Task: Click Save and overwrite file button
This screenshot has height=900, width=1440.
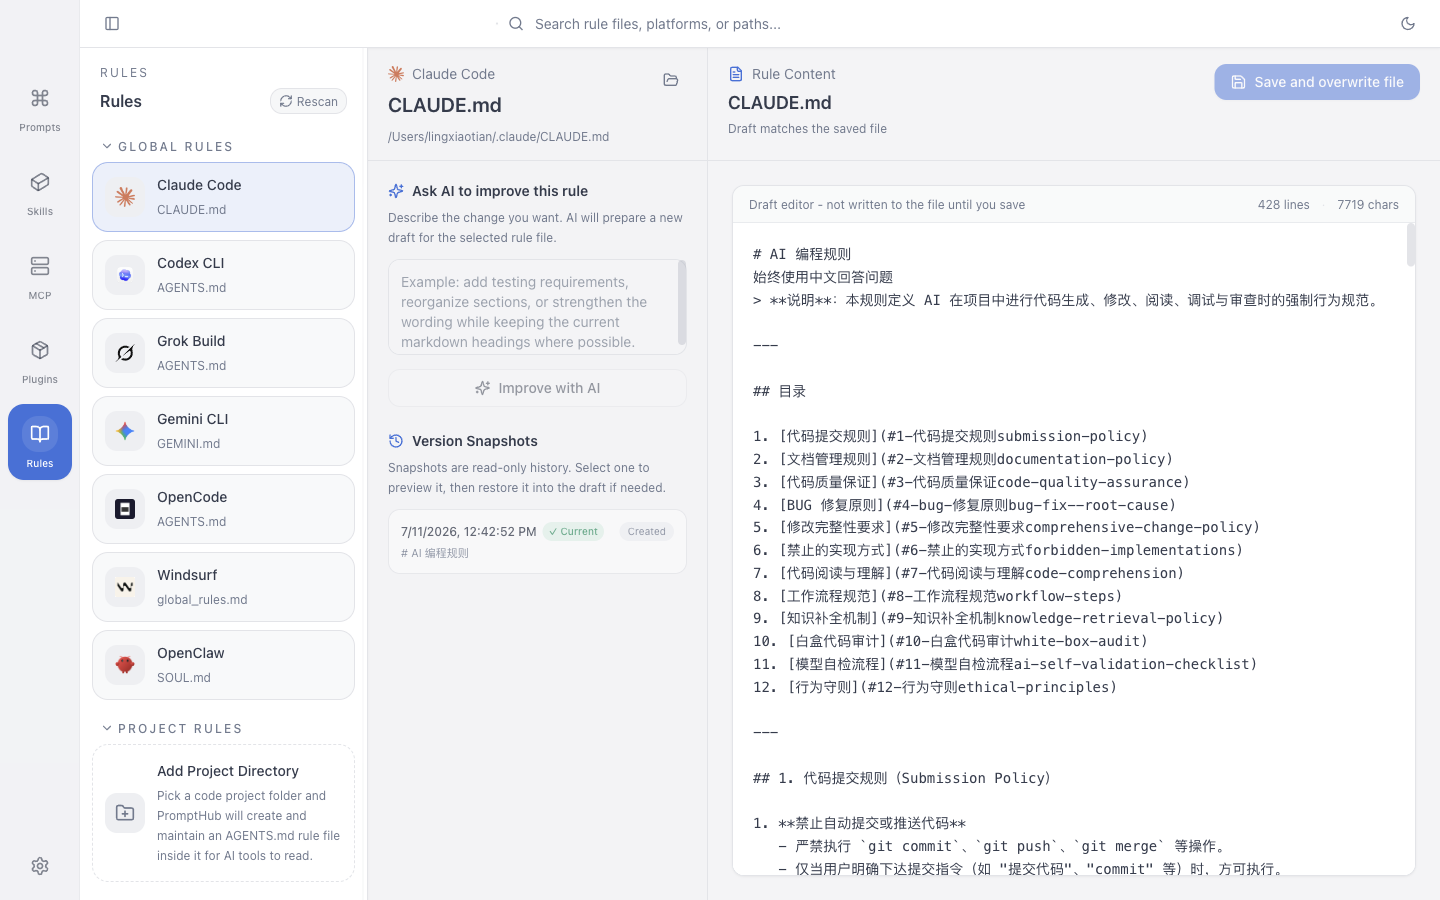Action: (1317, 82)
